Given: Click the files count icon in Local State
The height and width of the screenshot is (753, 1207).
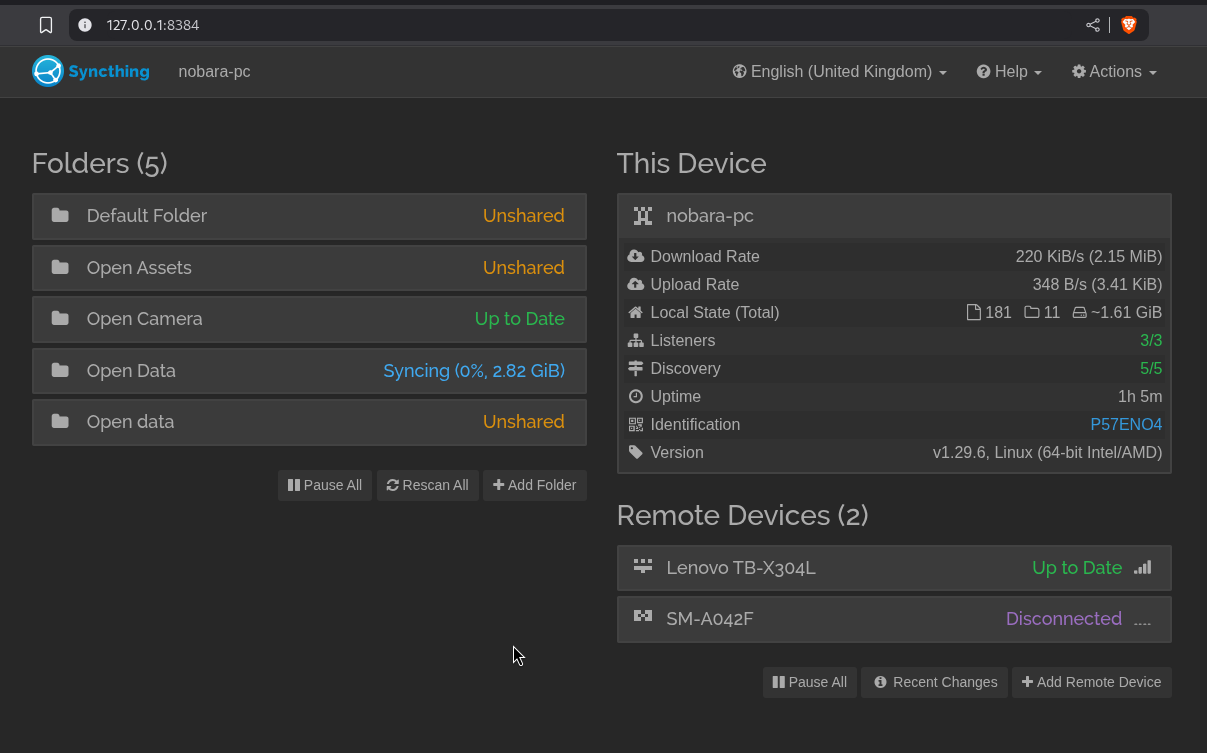Looking at the screenshot, I should [x=974, y=312].
